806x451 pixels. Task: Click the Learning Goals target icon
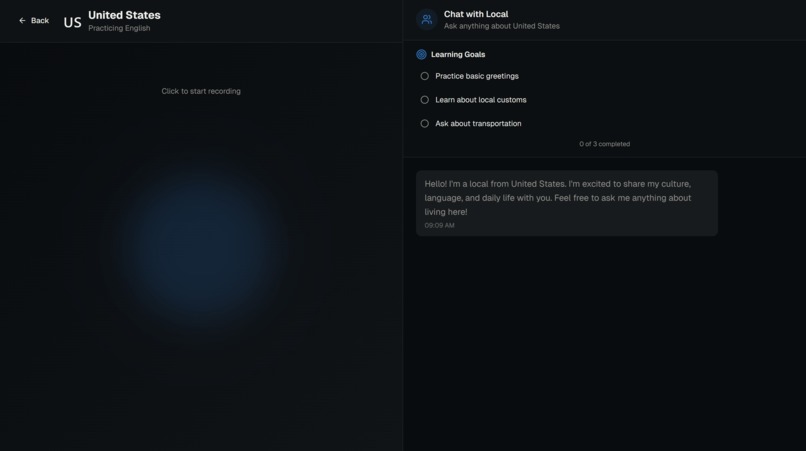422,55
